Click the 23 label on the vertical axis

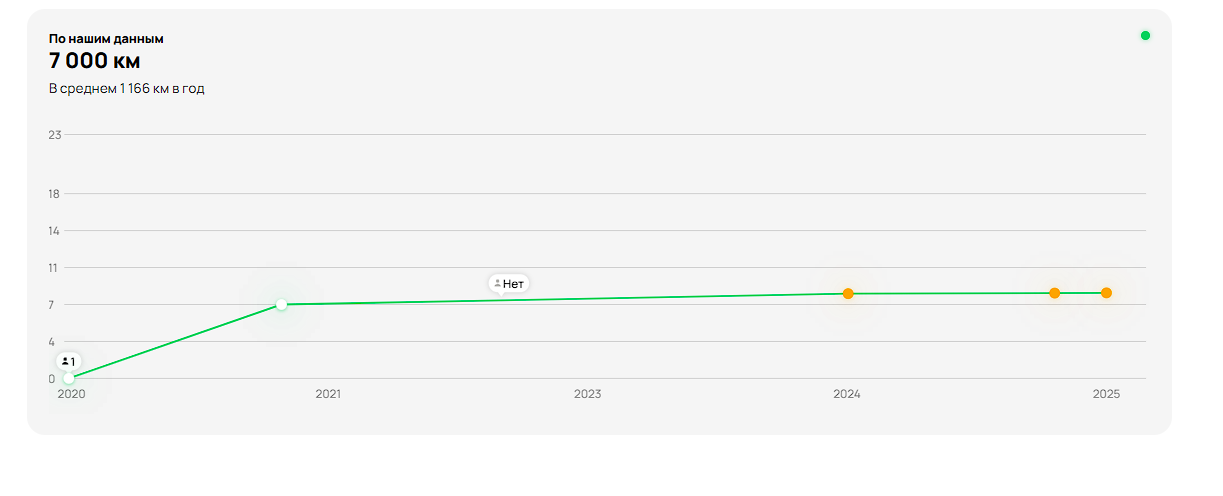click(55, 135)
